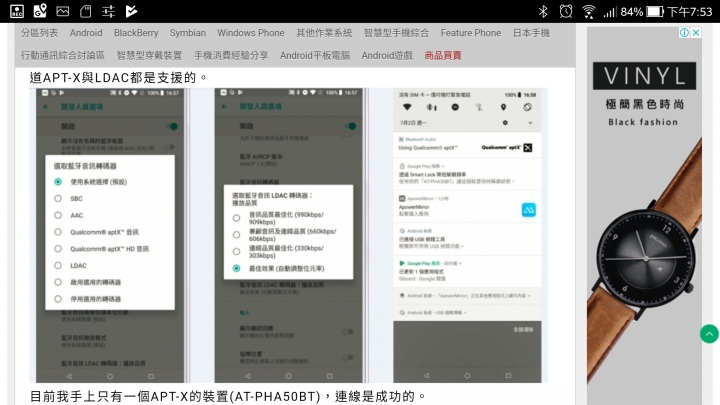The image size is (720, 405).
Task: Tap 全部清除 in notification shade screenshot
Action: pyautogui.click(x=523, y=330)
